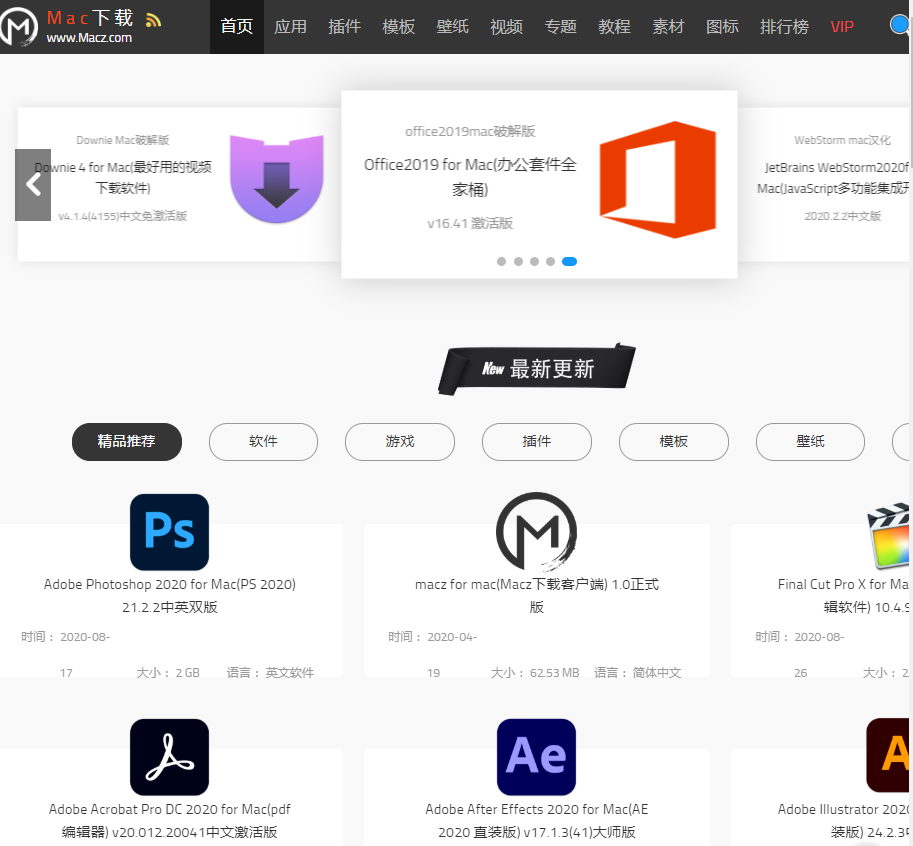Click 语言: 英文软件 label
Viewport: 913px width, 846px height.
click(270, 672)
